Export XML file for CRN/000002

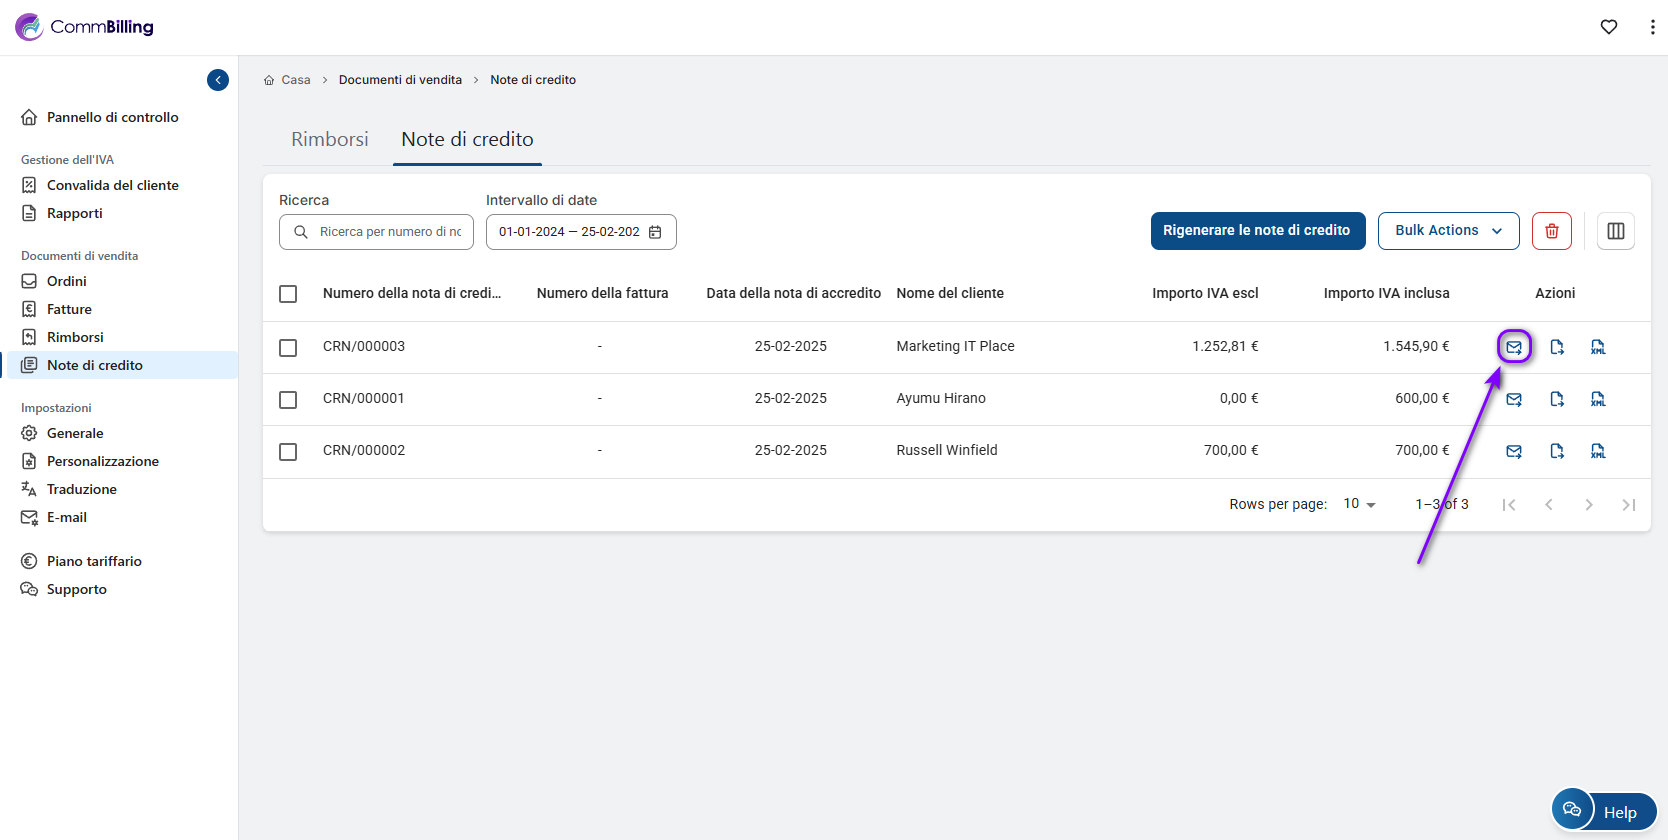coord(1598,451)
